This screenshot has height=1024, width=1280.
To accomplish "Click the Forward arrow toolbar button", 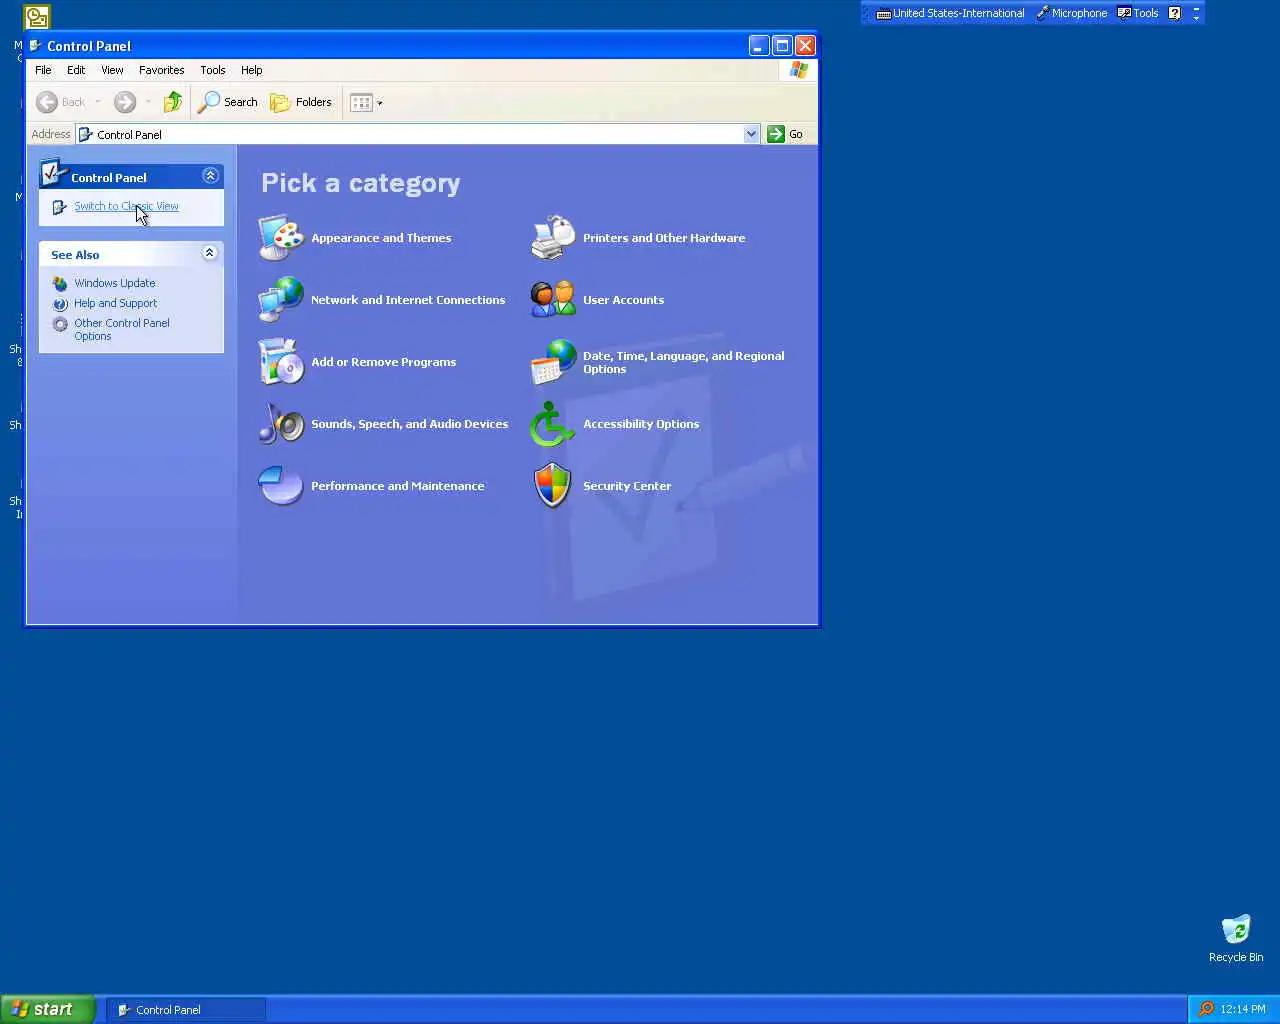I will [125, 102].
